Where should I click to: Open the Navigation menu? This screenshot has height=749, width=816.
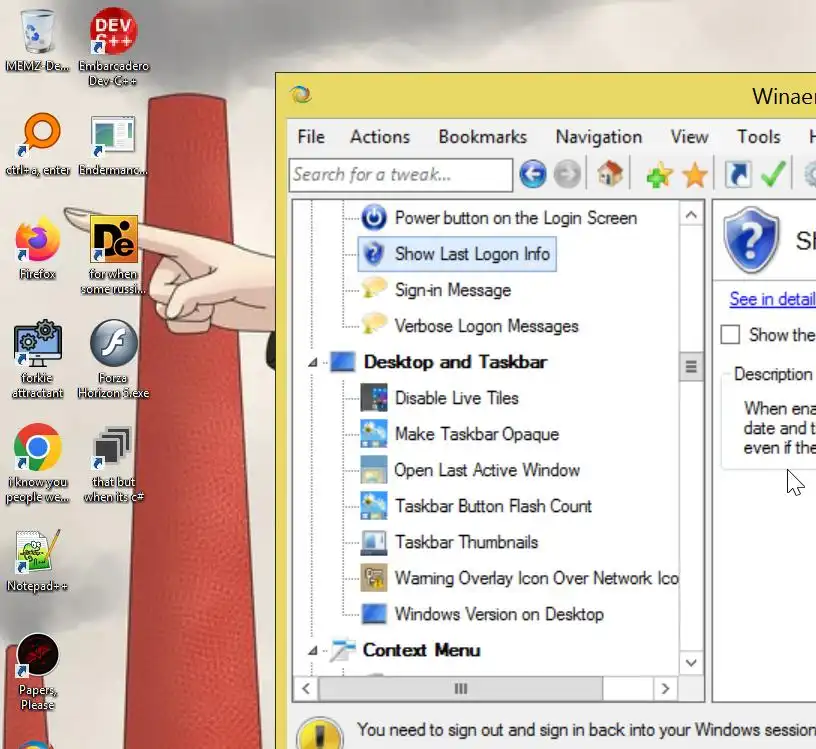pyautogui.click(x=598, y=137)
